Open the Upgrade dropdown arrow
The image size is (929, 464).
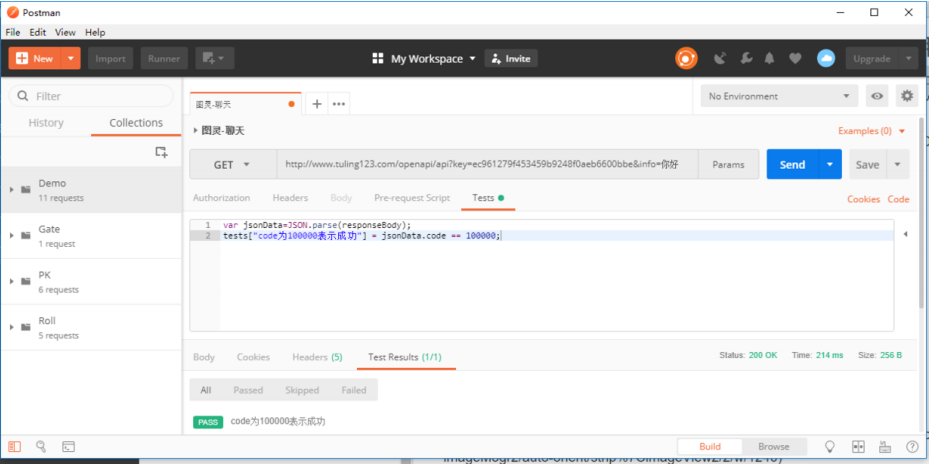tap(908, 58)
